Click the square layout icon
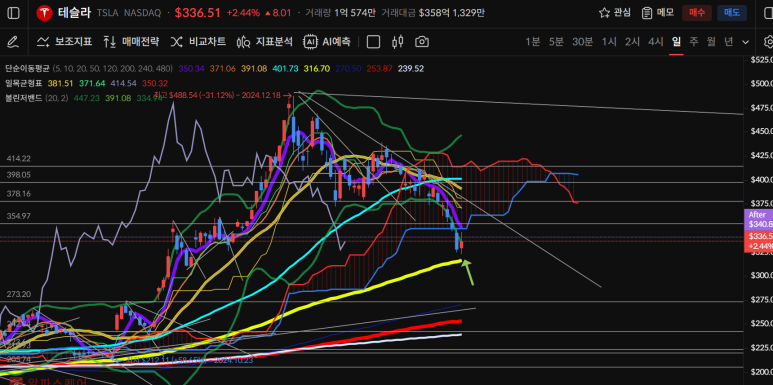The height and width of the screenshot is (385, 773). tap(374, 42)
